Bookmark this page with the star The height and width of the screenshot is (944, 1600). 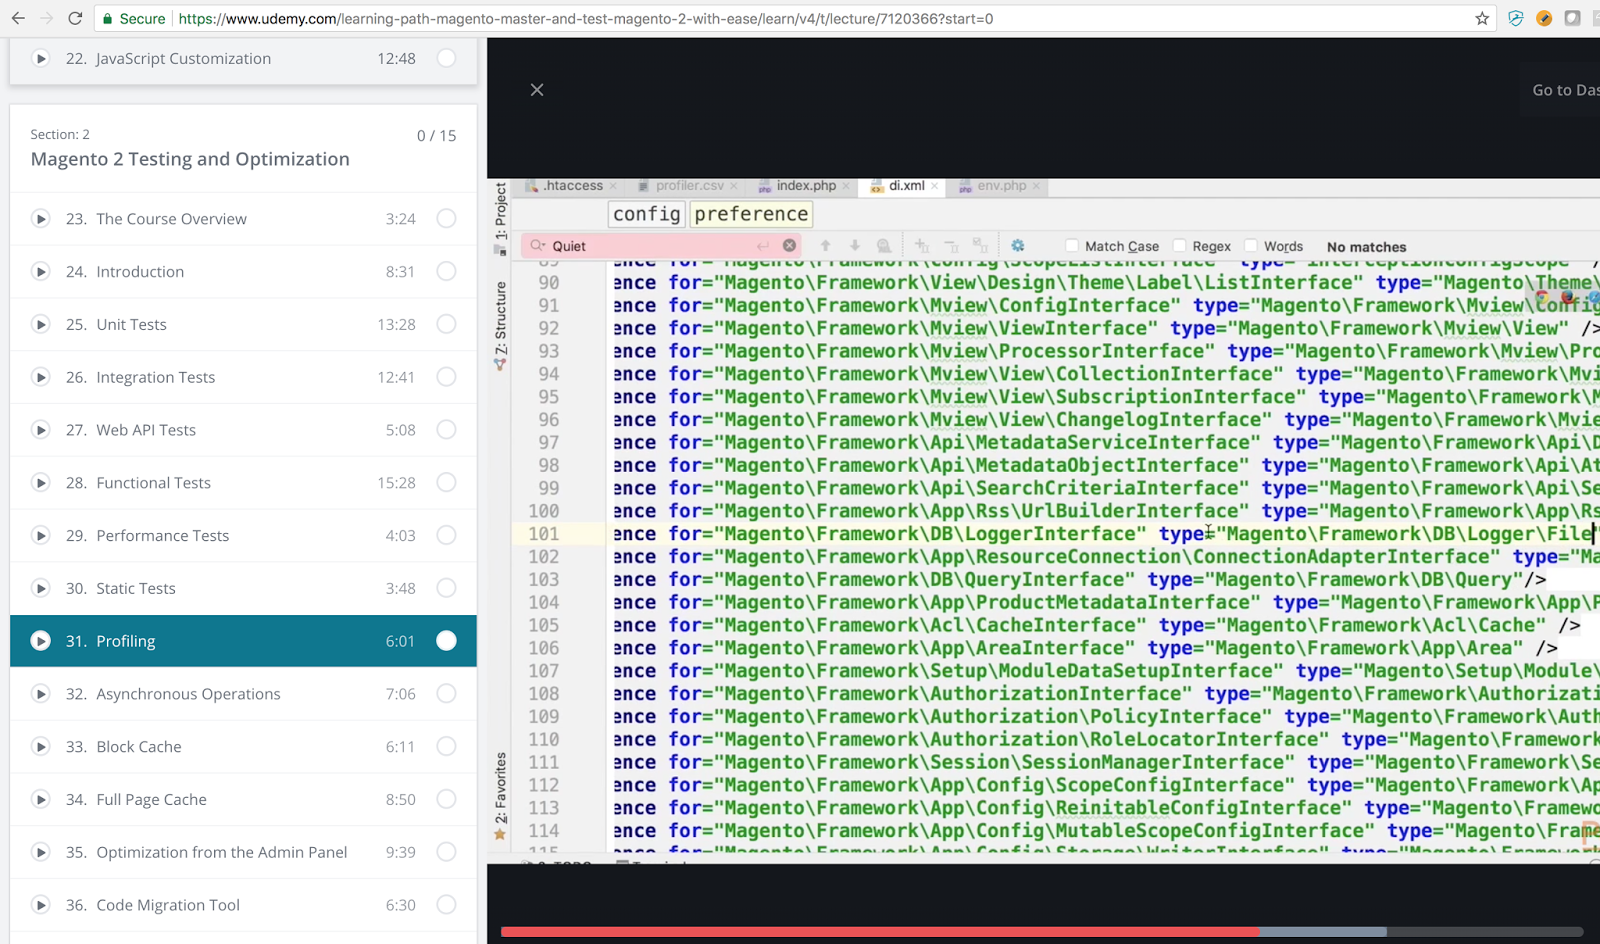1482,18
